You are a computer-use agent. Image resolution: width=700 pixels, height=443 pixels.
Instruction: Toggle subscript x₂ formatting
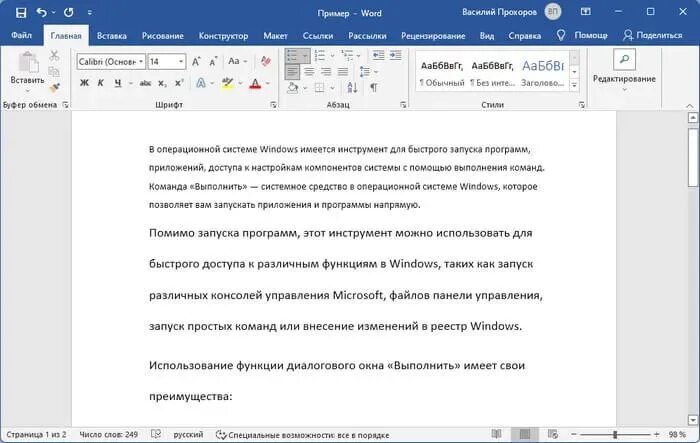(162, 83)
